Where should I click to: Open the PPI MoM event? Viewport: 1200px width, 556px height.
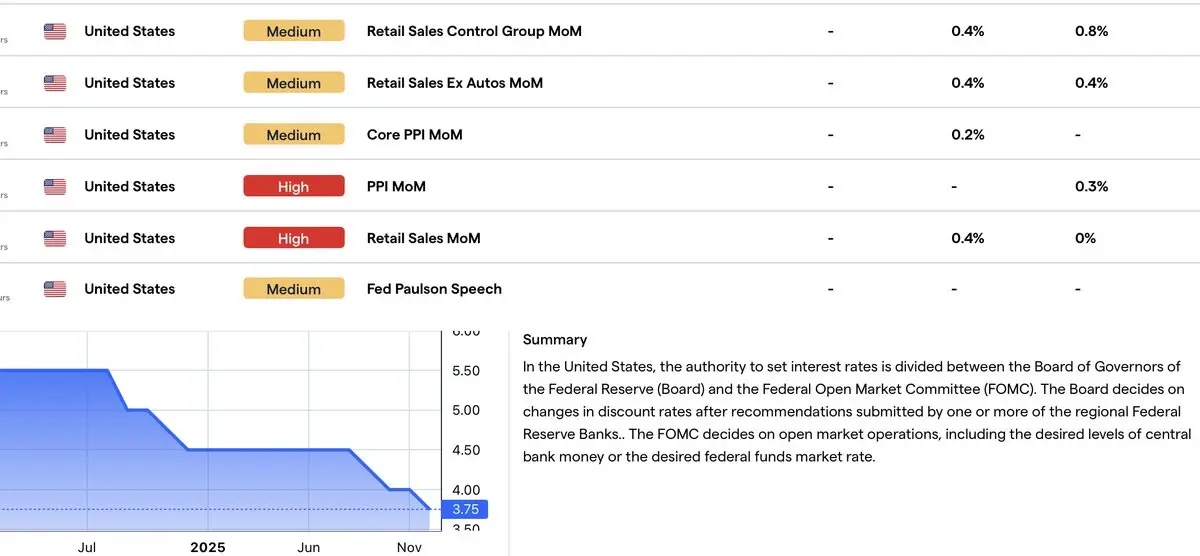[398, 187]
